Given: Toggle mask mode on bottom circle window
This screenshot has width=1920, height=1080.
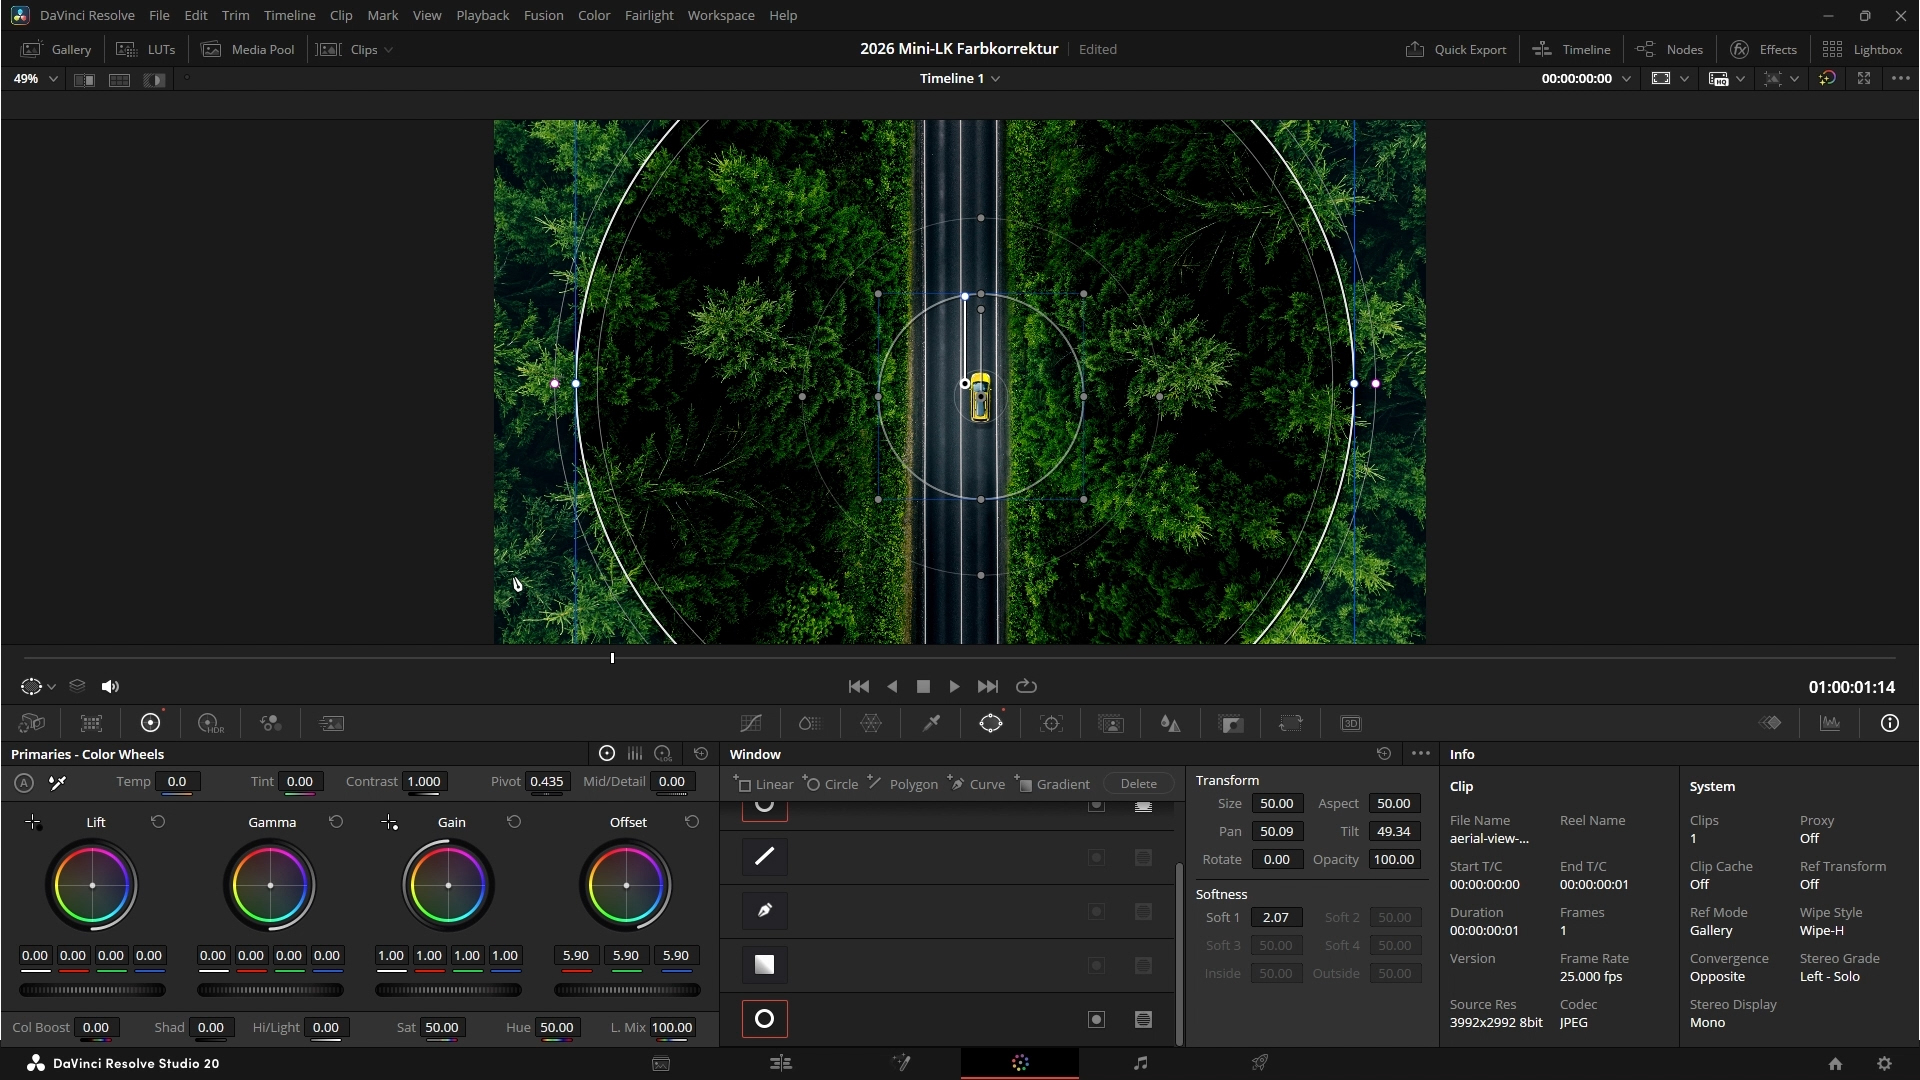Looking at the screenshot, I should (x=1143, y=1019).
